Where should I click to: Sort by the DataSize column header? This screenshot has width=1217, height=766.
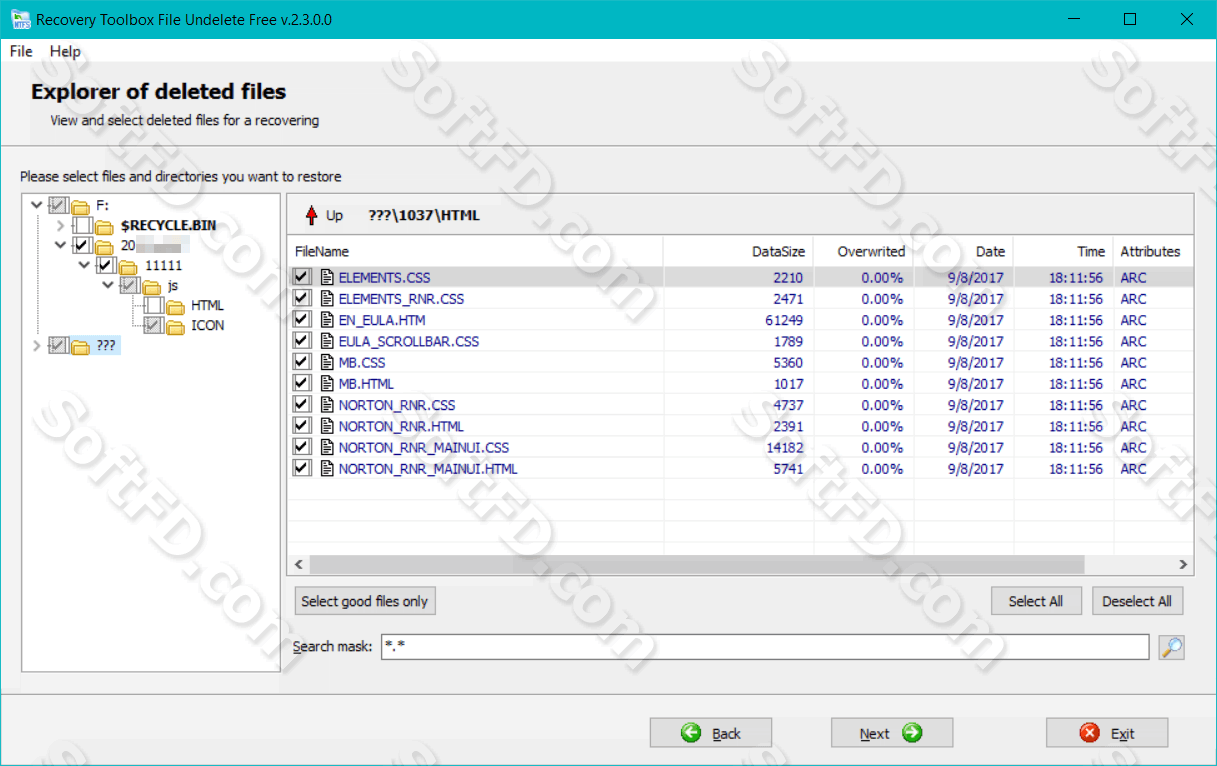(738, 251)
